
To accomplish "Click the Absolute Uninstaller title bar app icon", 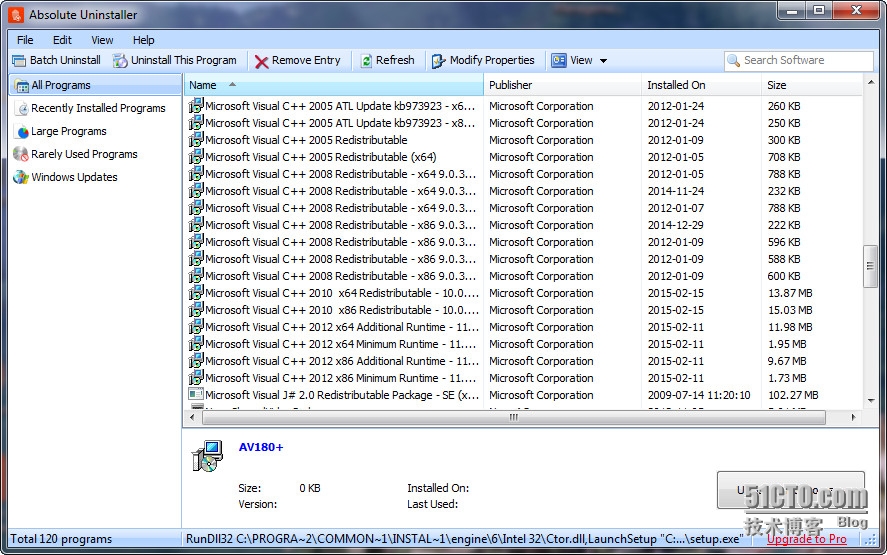I will (16, 15).
